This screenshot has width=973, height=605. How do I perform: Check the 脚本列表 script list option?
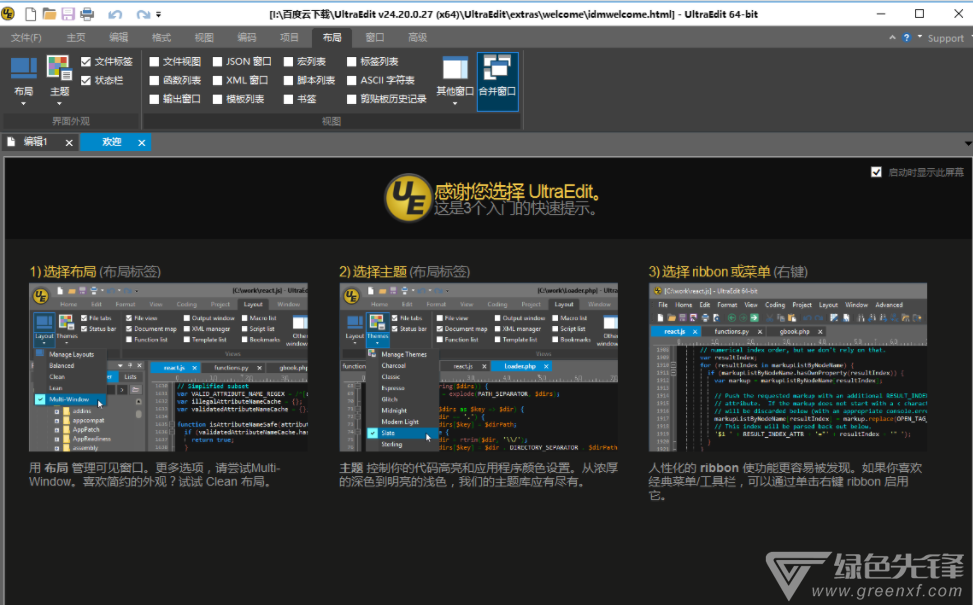(x=289, y=80)
